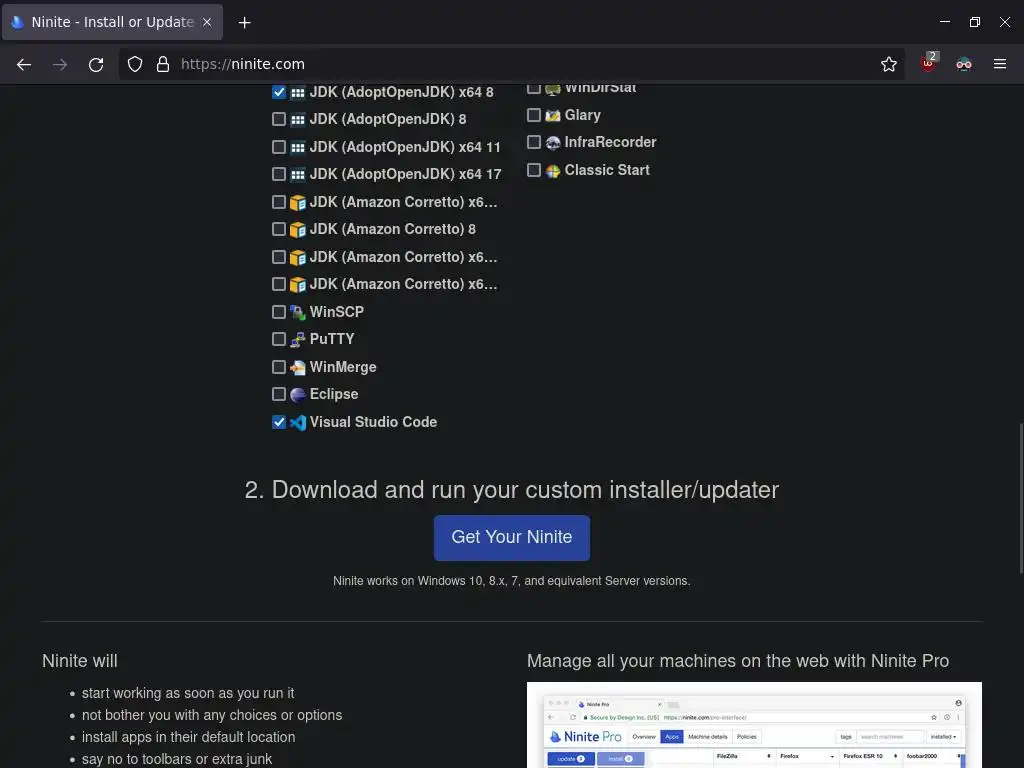Click the PuTTY app icon

tap(298, 340)
